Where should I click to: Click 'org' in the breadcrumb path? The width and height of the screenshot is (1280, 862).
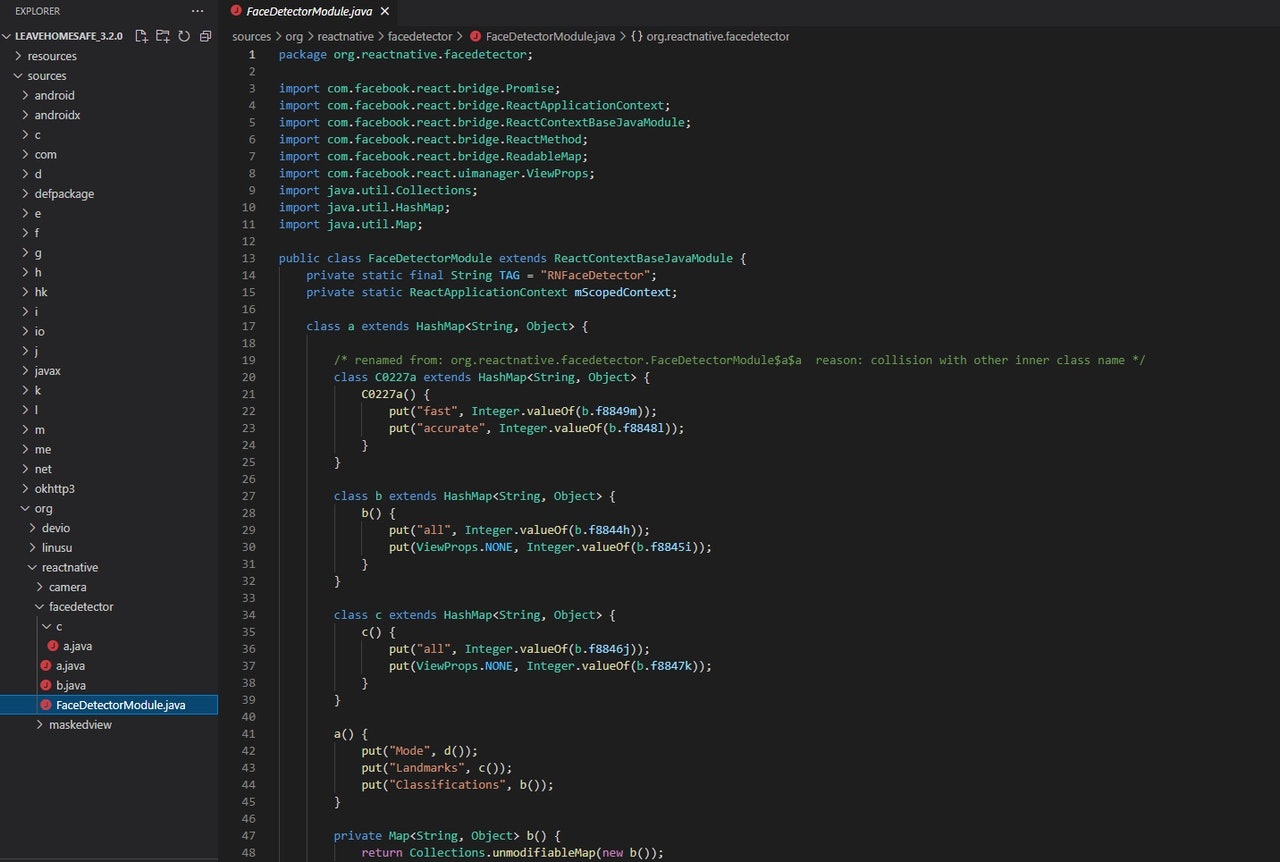coord(294,36)
